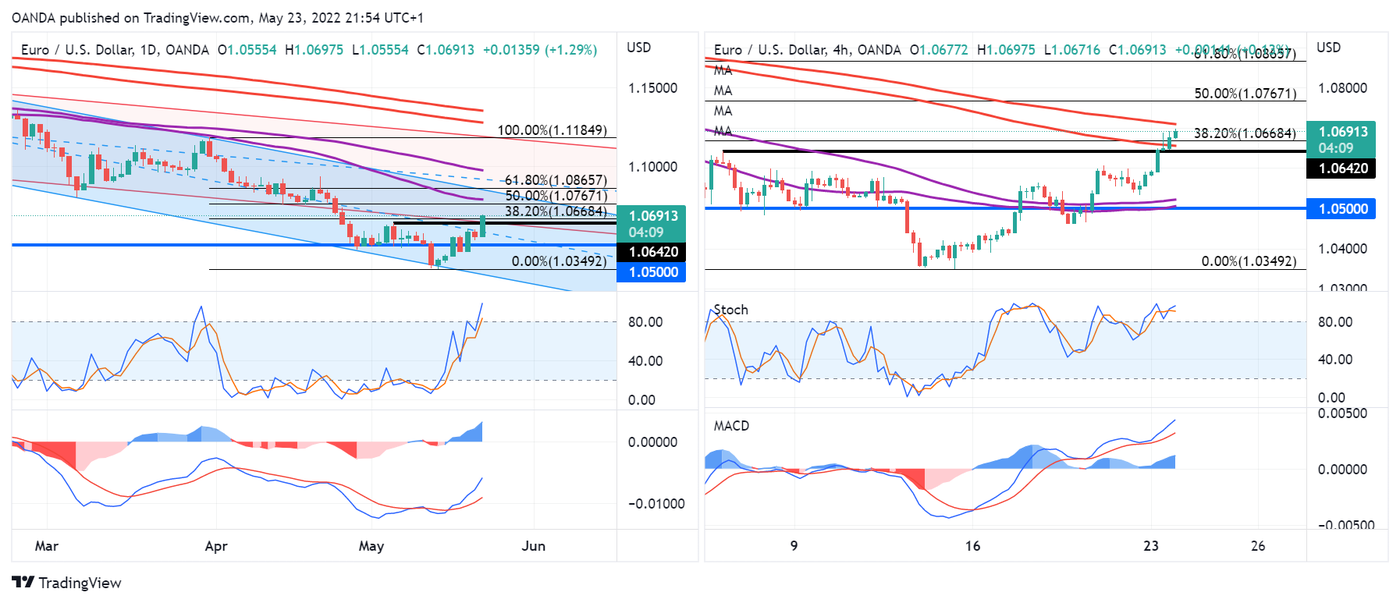Image resolution: width=1400 pixels, height=603 pixels.
Task: Click the blue 1.05000 price label on daily chart
Action: click(x=650, y=272)
